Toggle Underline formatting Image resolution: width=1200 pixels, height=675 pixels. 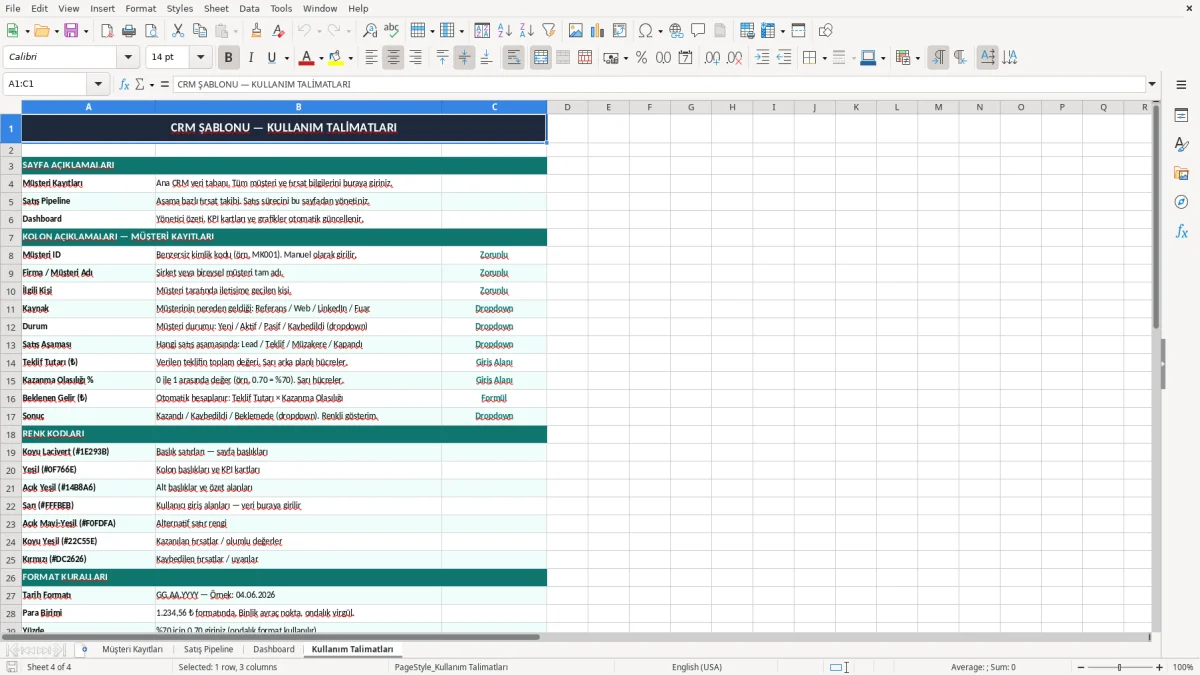[x=272, y=58]
